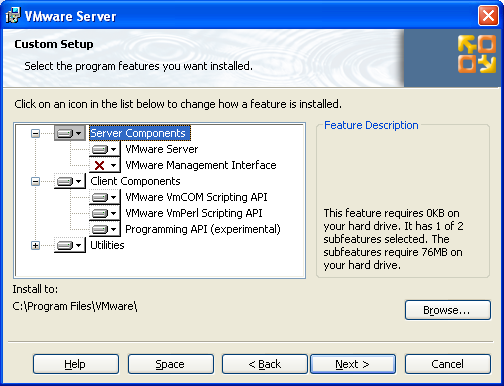
Task: Click the 'Custom Setup' heading
Action: (54, 44)
